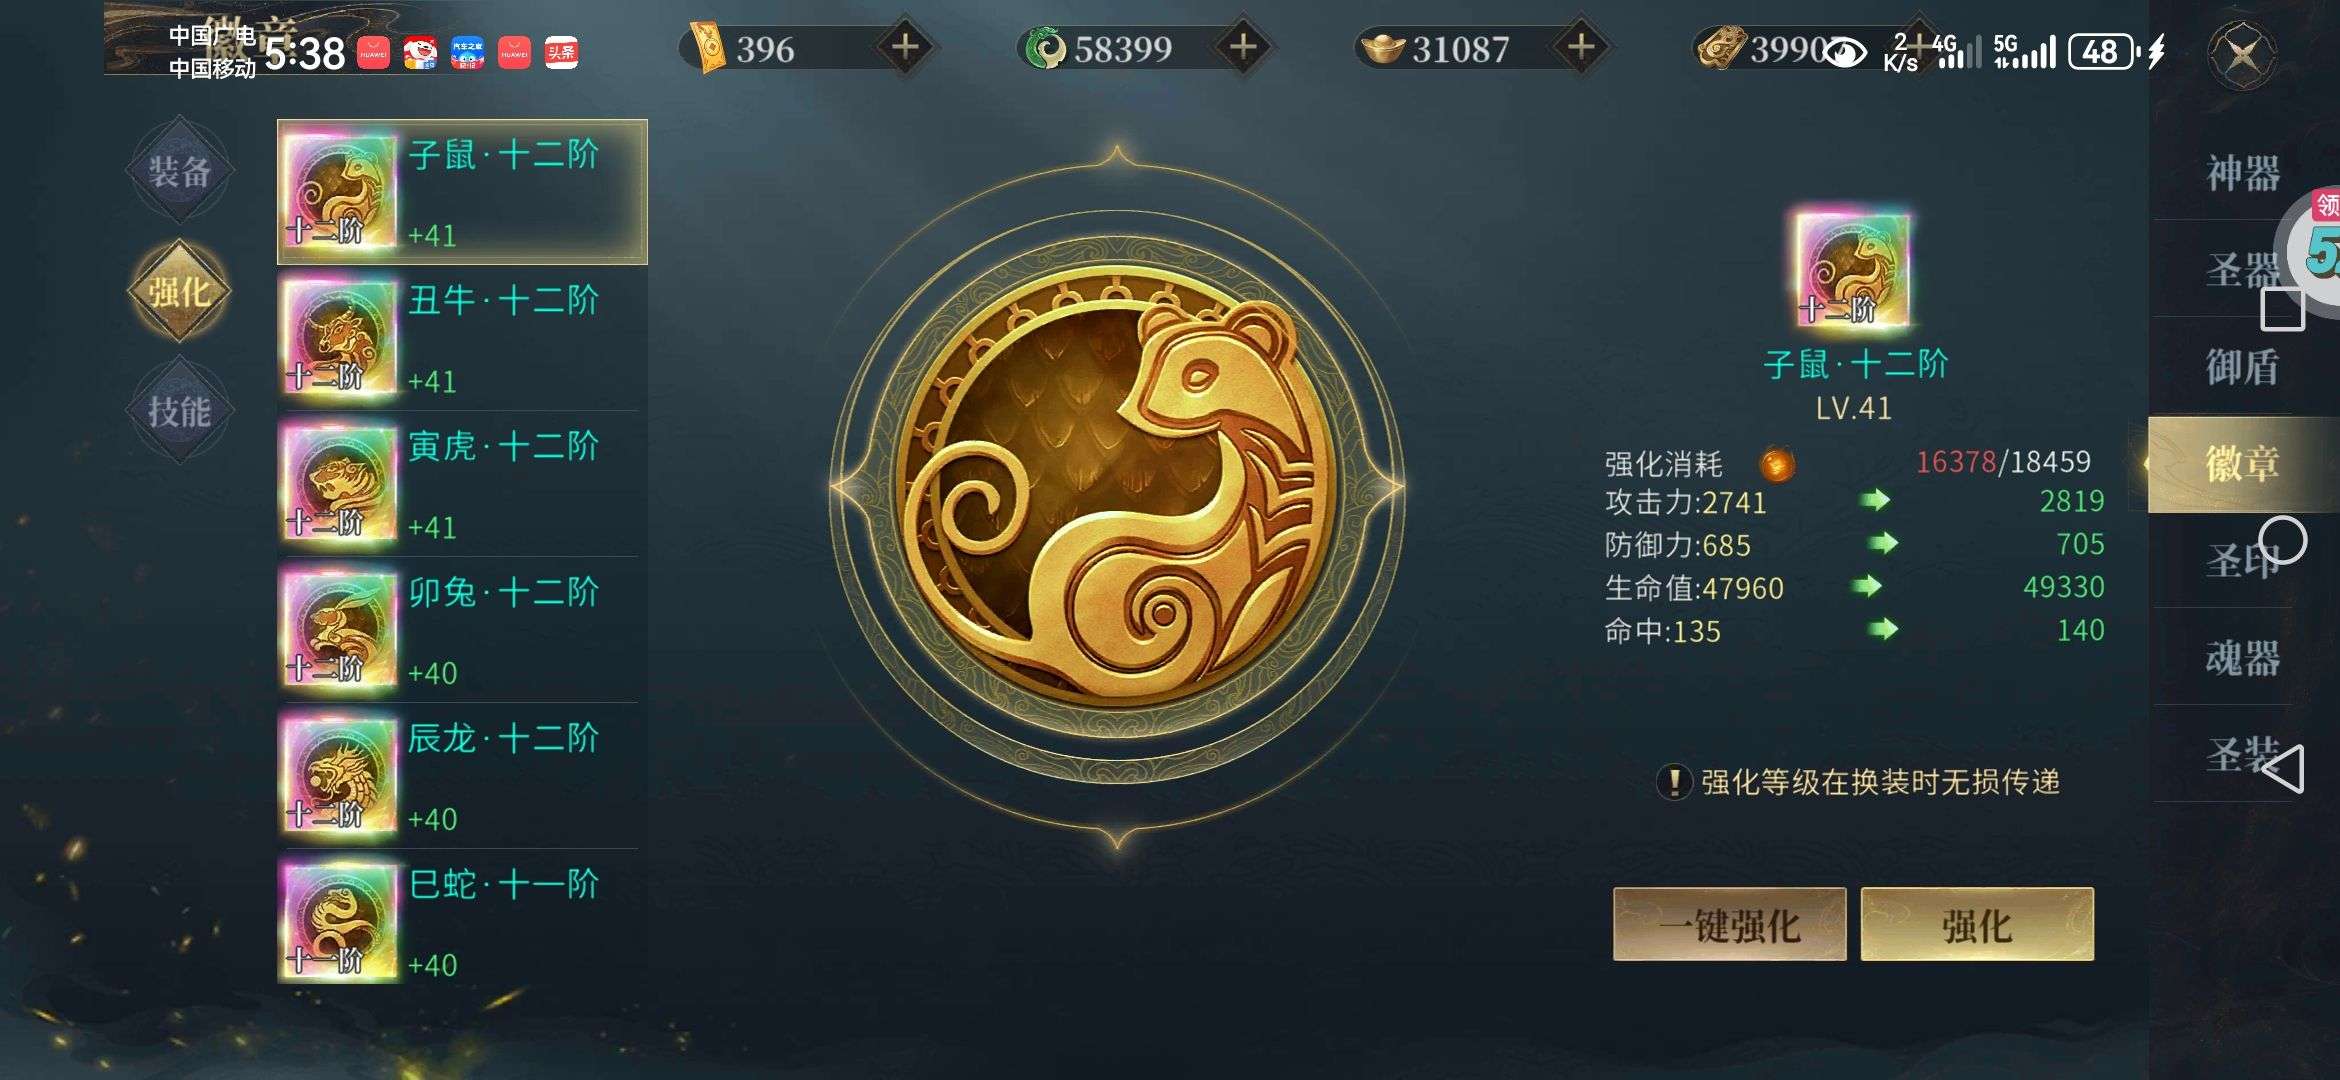This screenshot has height=1080, width=2340.
Task: Select 寅虎·十二阶 badge from list
Action: pos(461,484)
